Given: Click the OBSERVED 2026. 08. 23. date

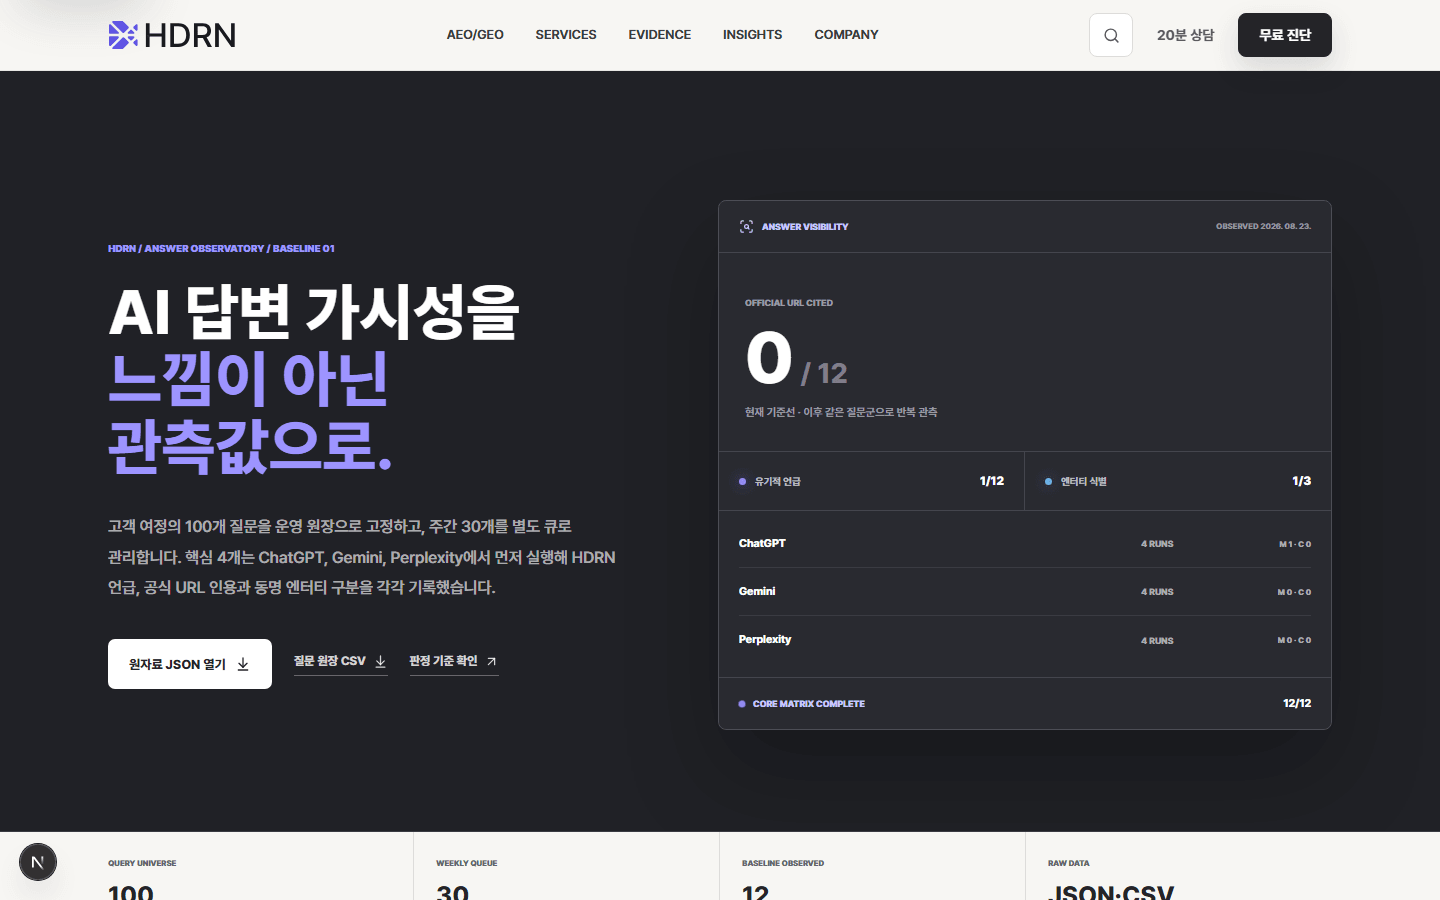Looking at the screenshot, I should coord(1263,226).
